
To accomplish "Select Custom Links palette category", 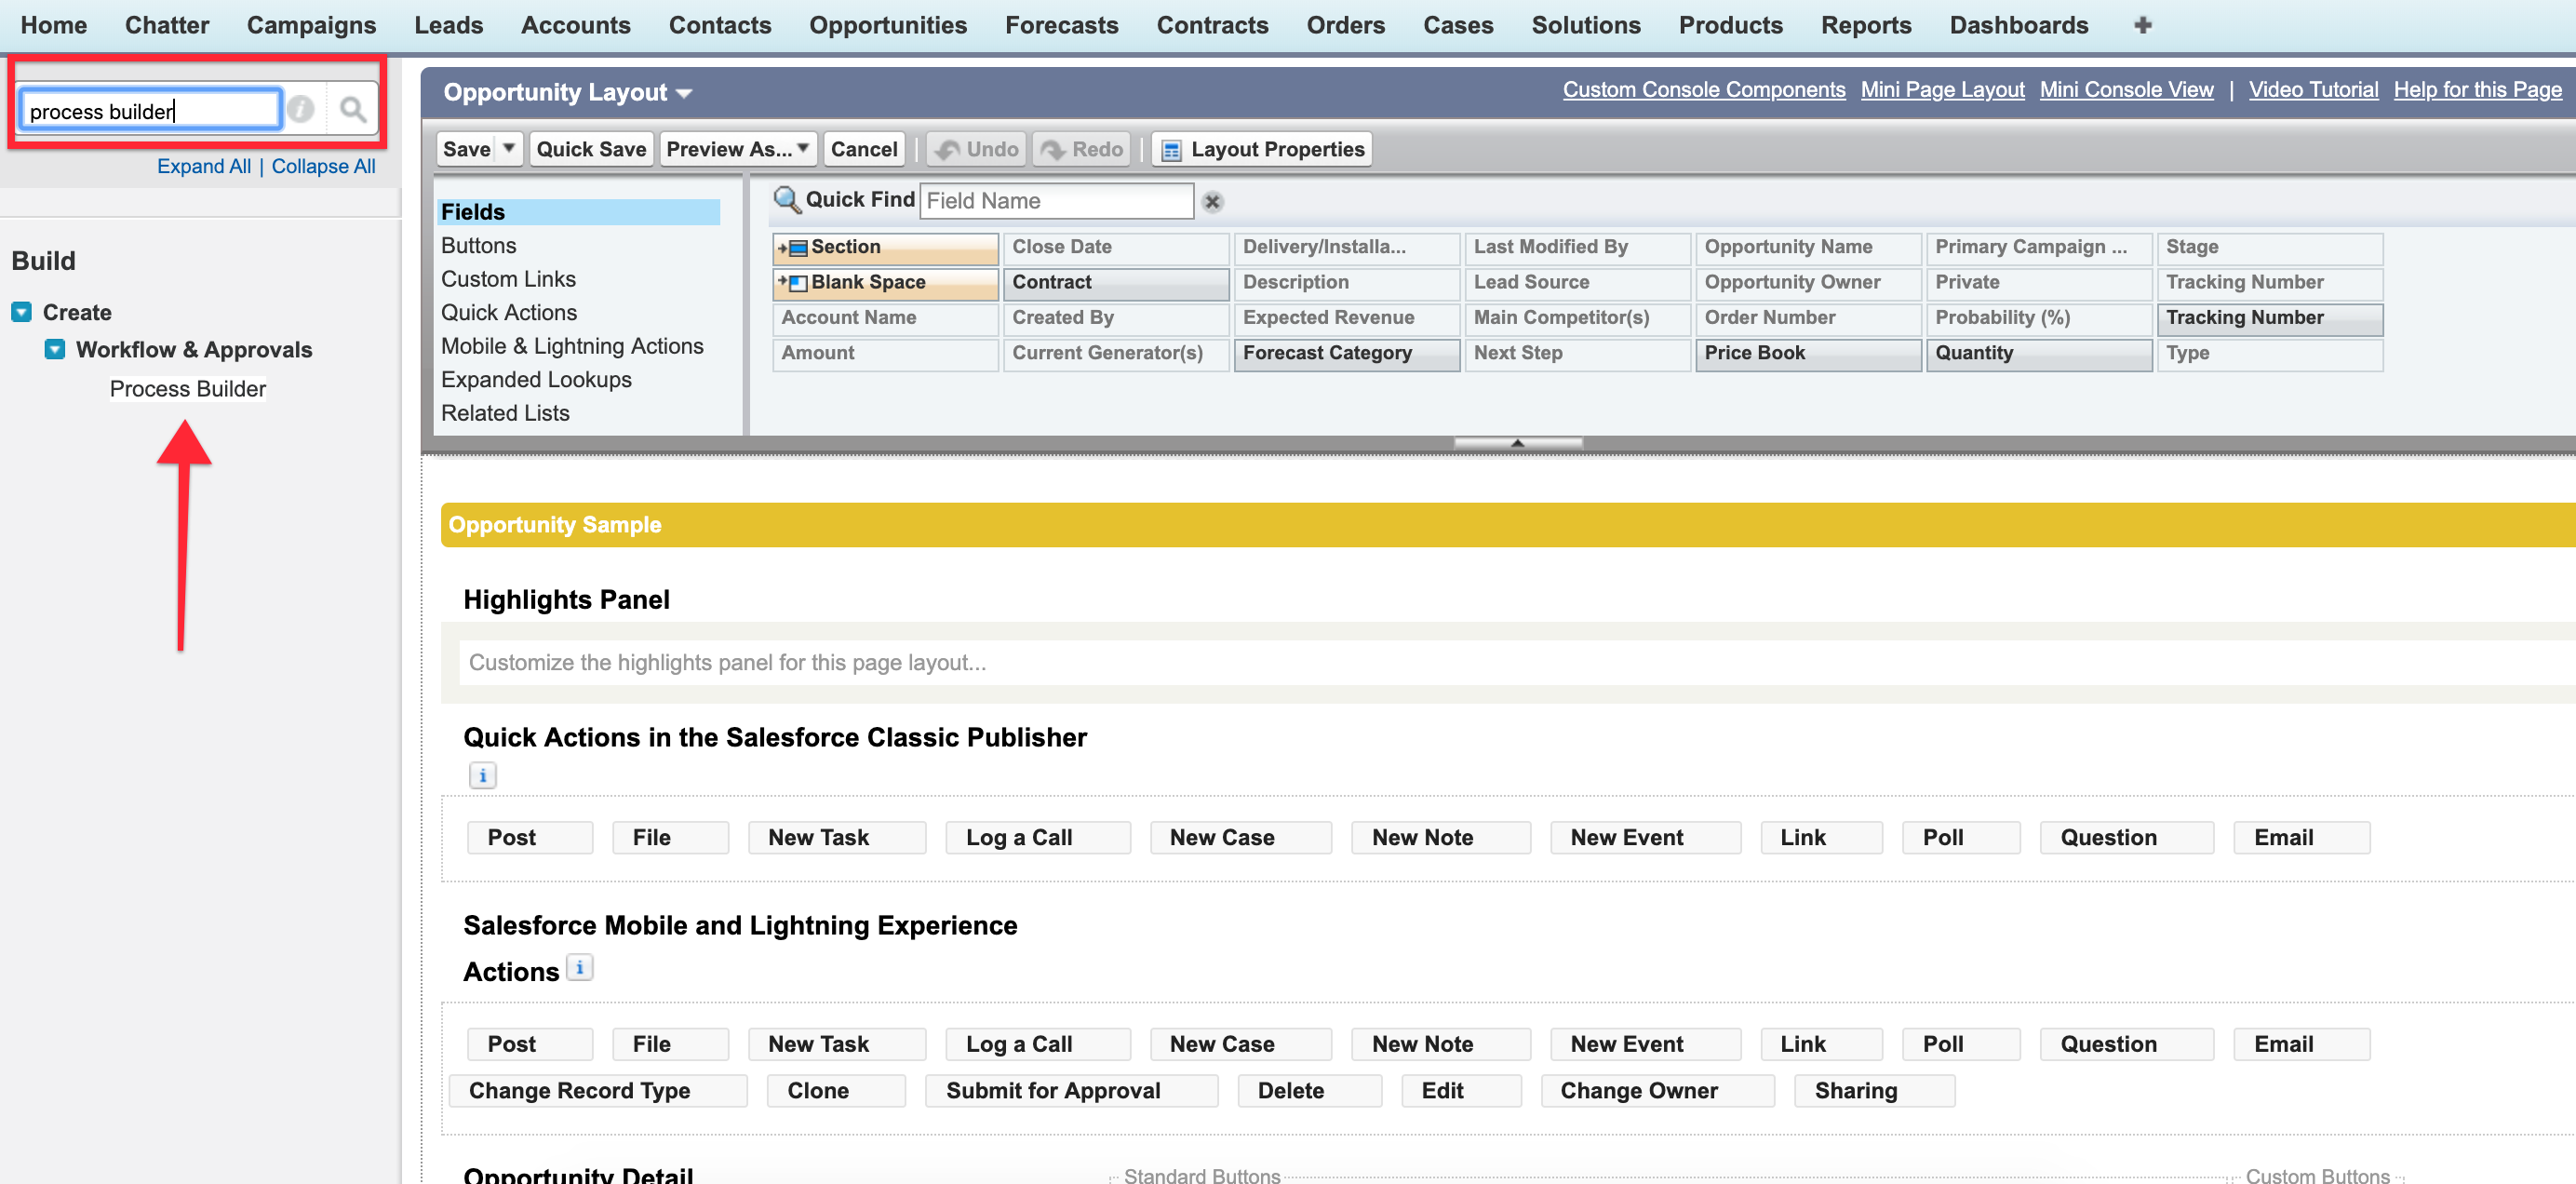I will point(508,279).
